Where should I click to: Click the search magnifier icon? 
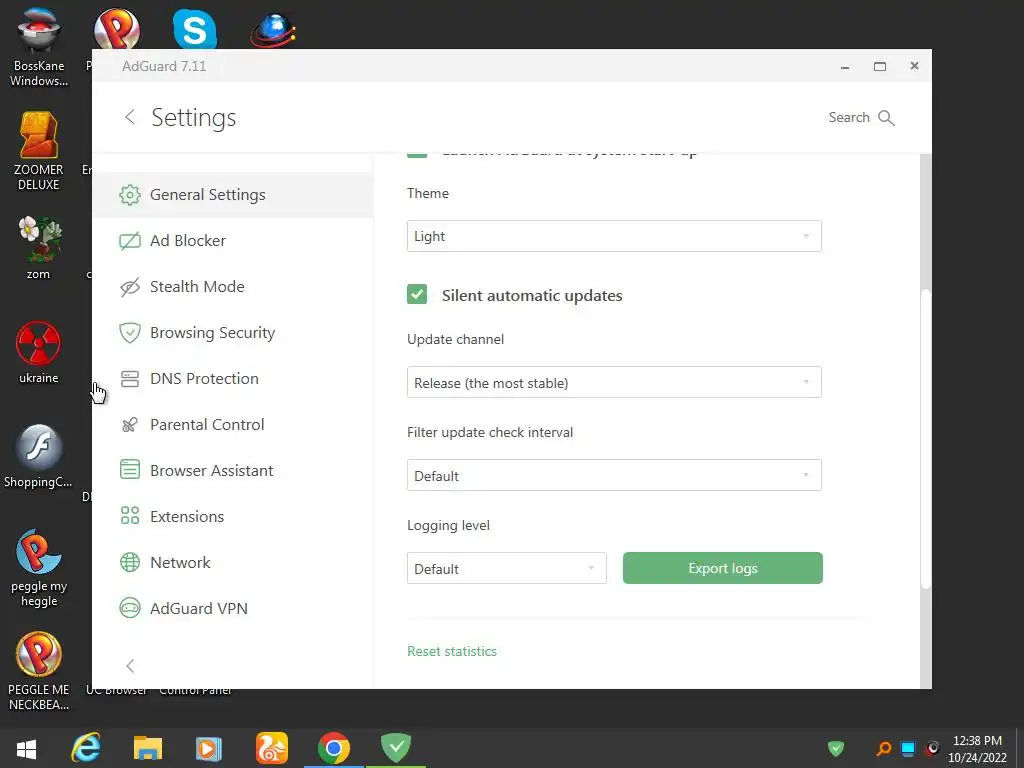click(886, 118)
